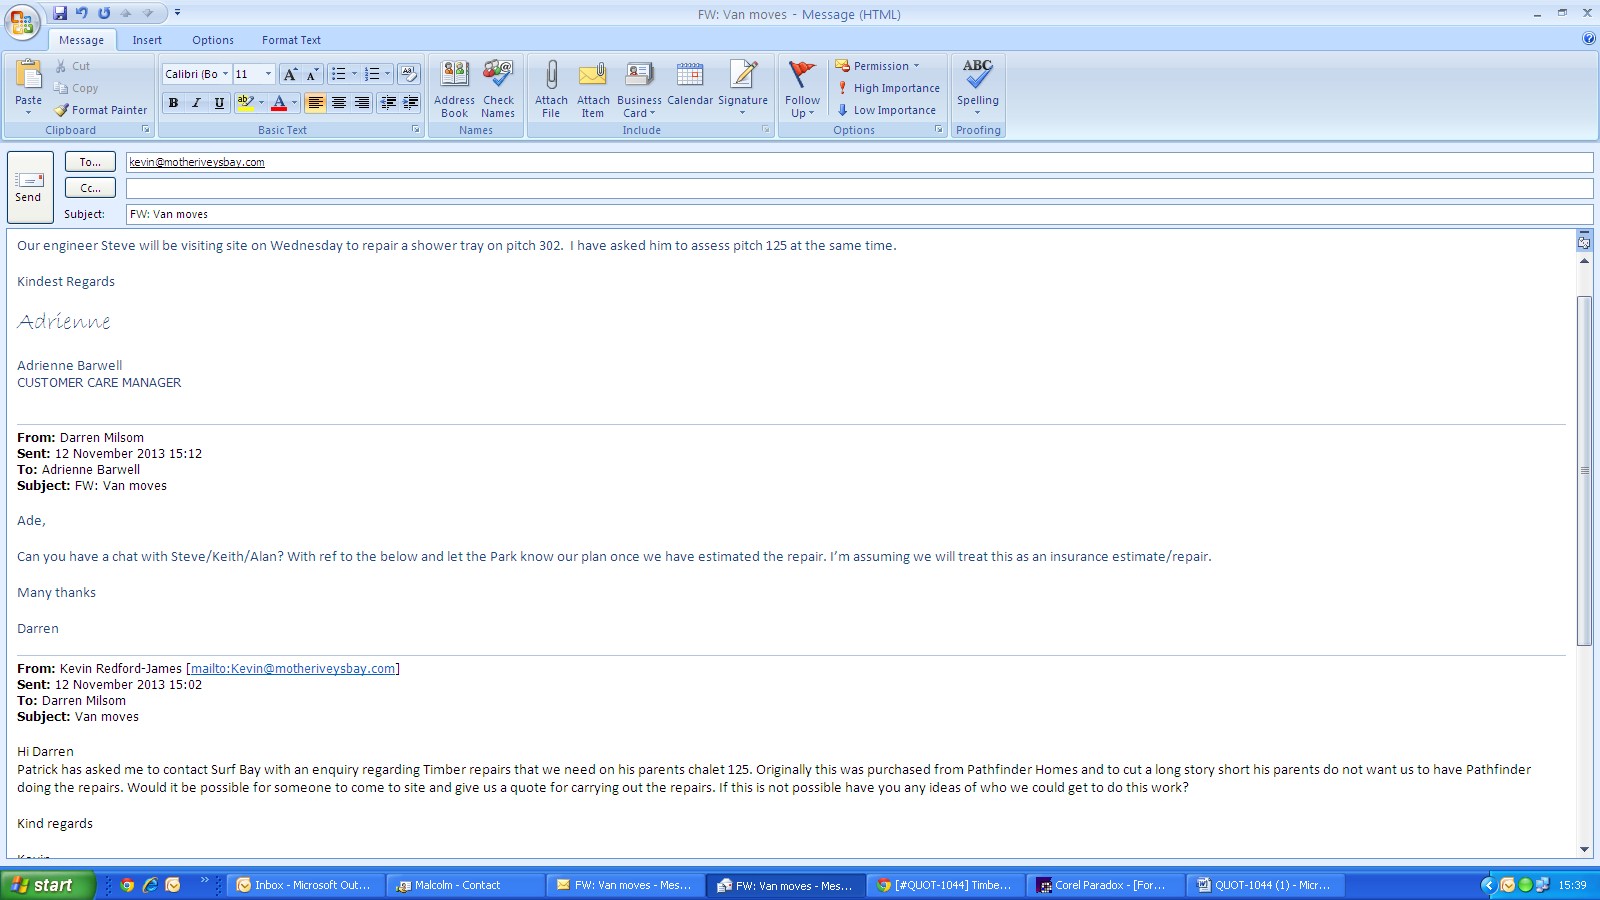Switch to Corel Paradox taskbar window
Viewport: 1600px width, 900px height.
1105,885
